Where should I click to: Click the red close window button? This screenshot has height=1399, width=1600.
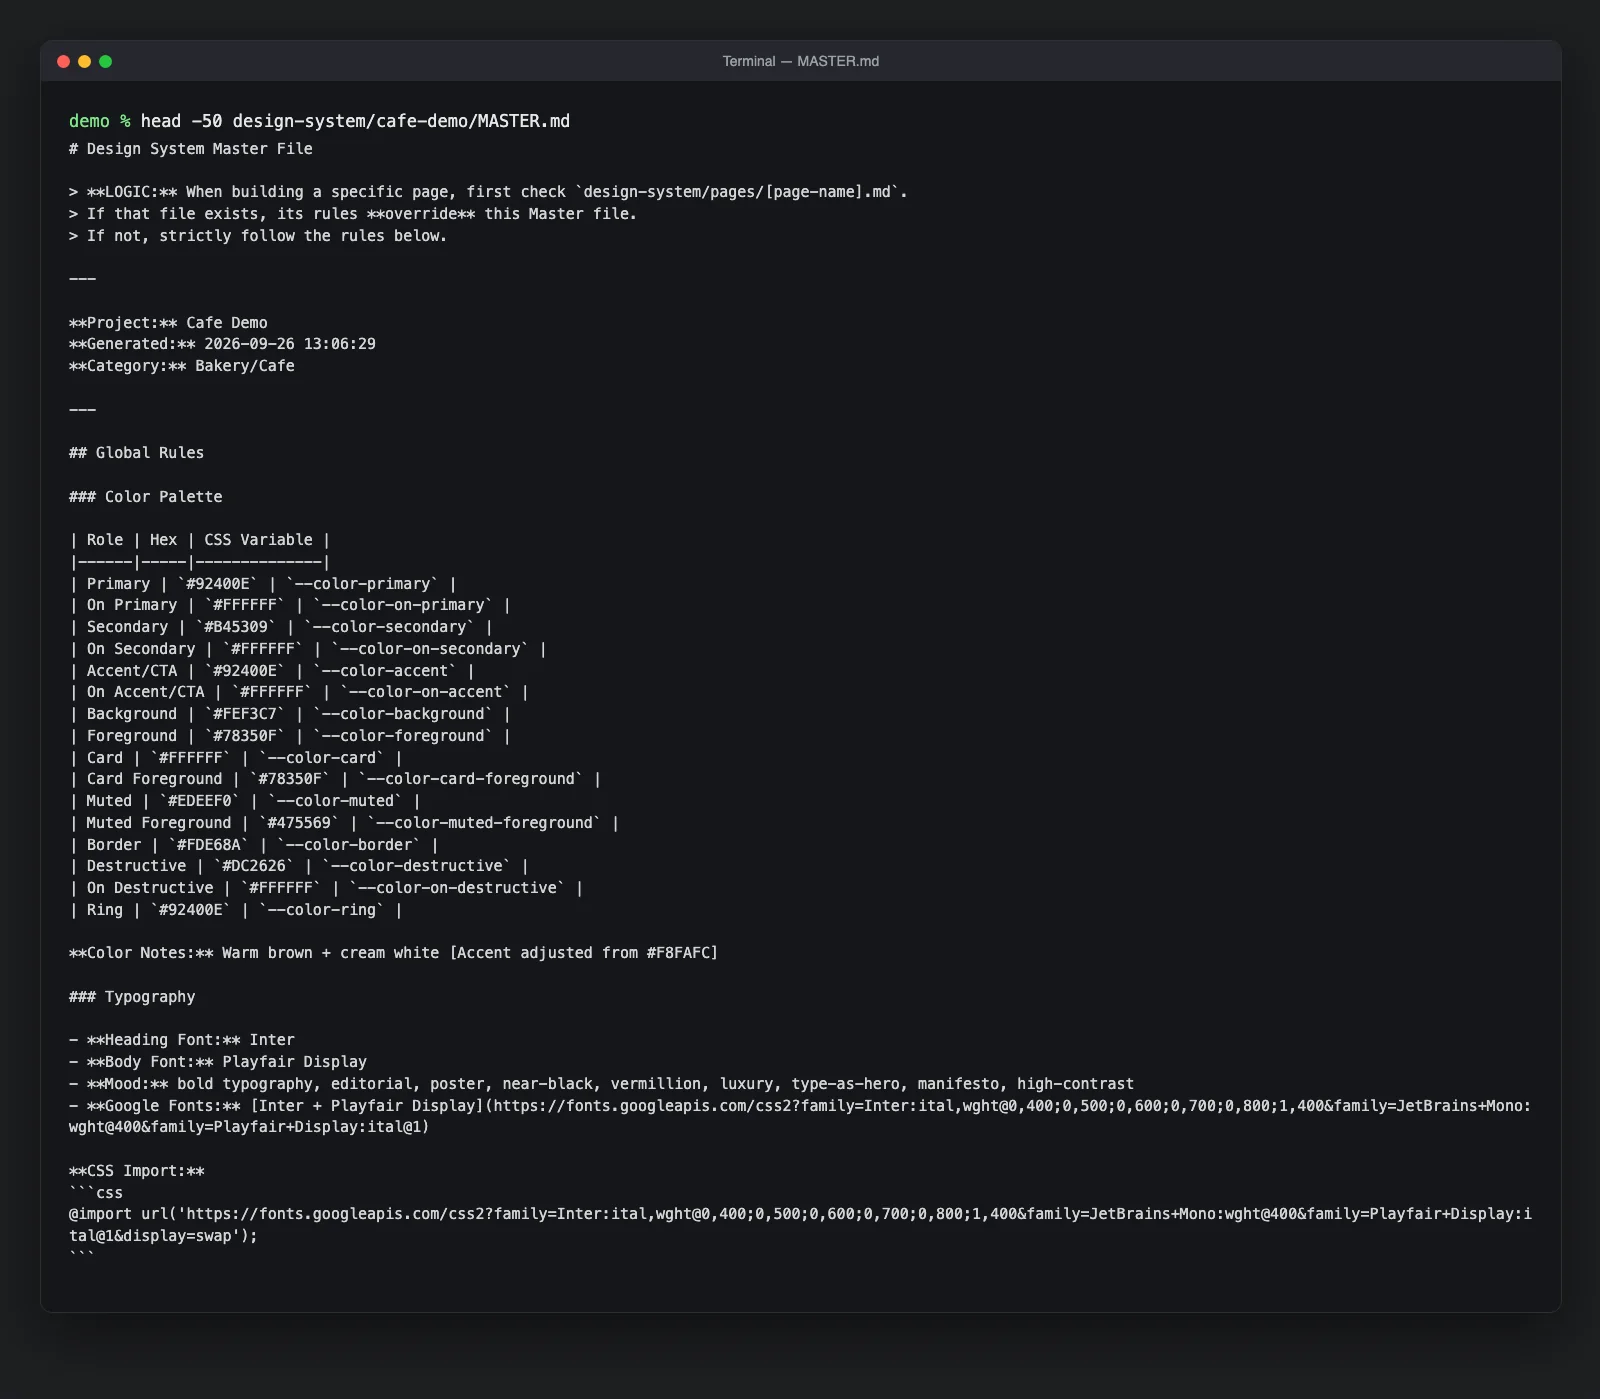point(63,61)
